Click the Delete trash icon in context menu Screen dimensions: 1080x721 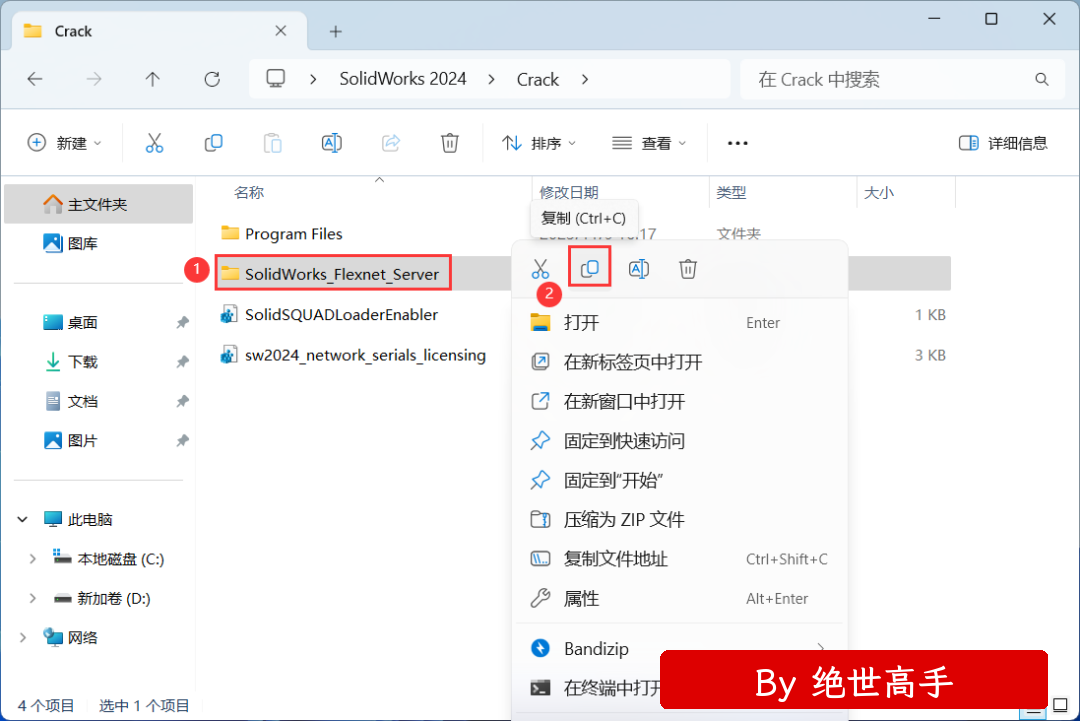point(688,268)
